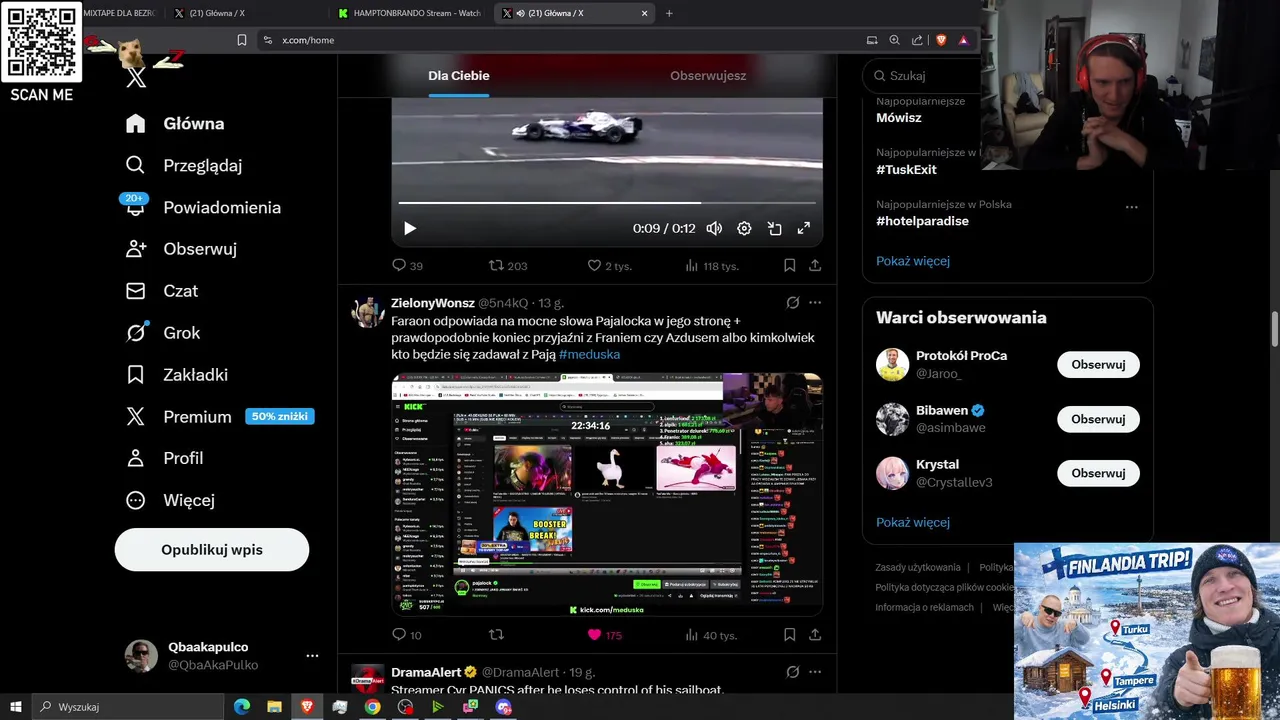Switch to the Dla Ciebie tab

pyautogui.click(x=459, y=75)
